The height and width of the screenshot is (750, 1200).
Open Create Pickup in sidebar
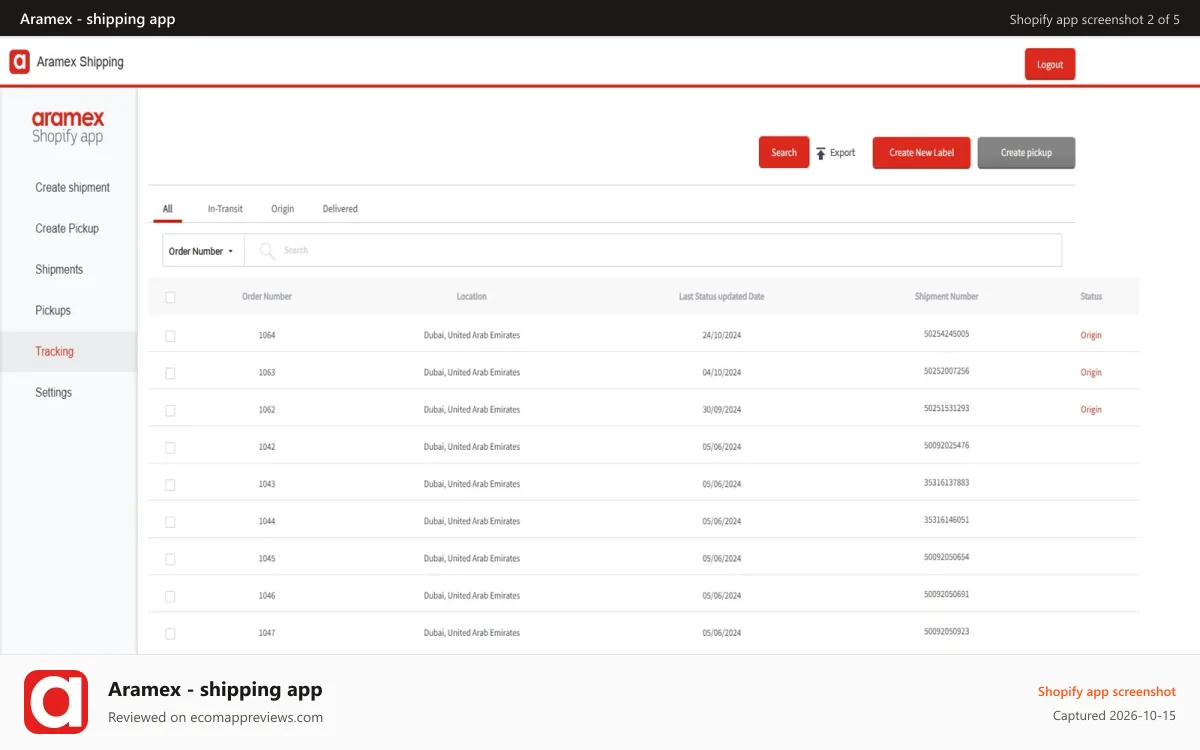coord(67,228)
